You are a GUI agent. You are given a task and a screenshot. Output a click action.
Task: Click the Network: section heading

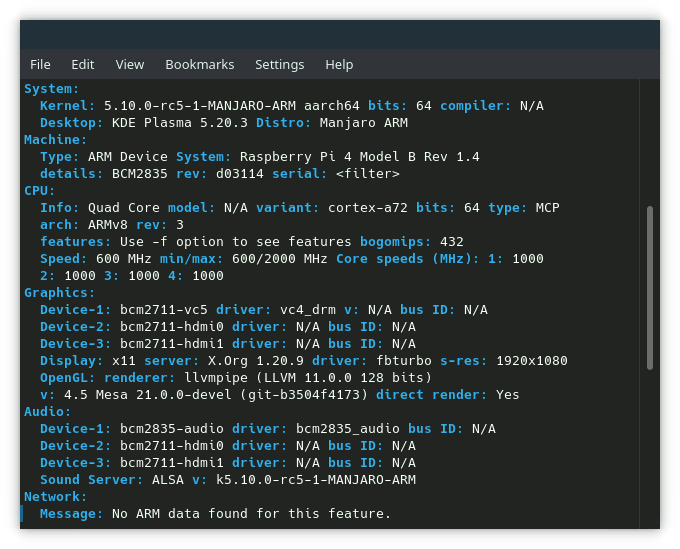(55, 497)
